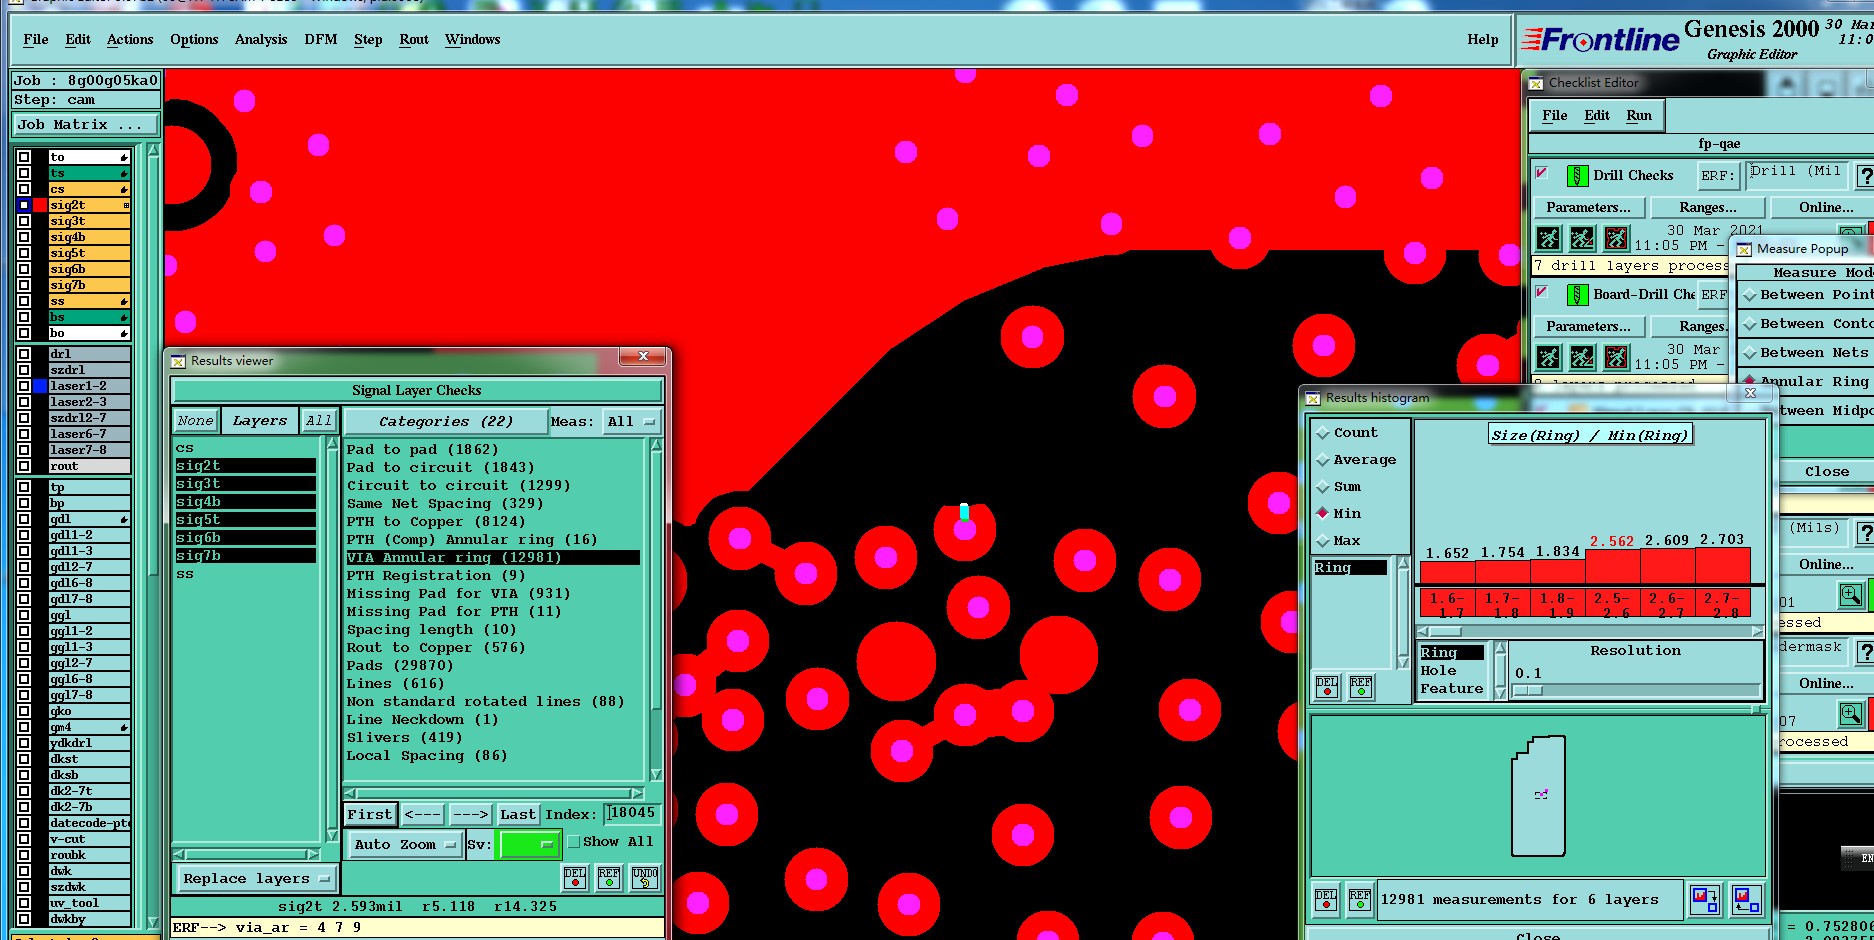1874x940 pixels.
Task: Click UNDO icon in Results viewer
Action: coord(645,878)
